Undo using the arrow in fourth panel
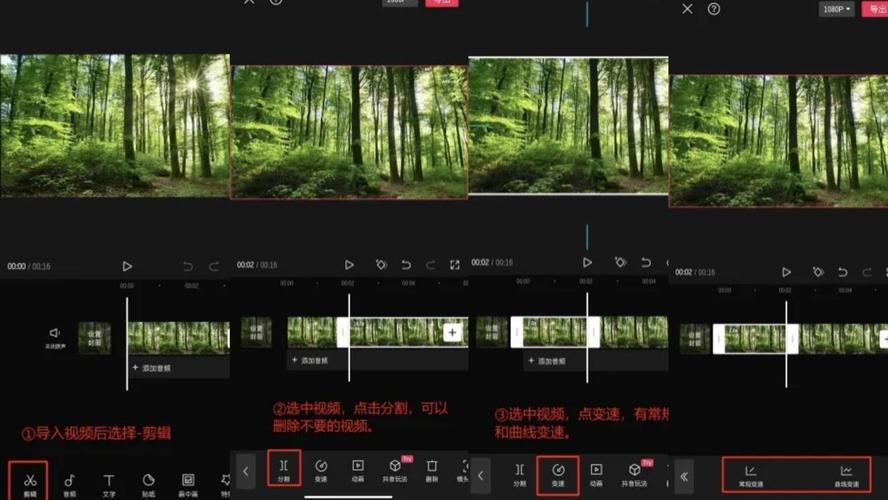The height and width of the screenshot is (500, 888). click(843, 272)
